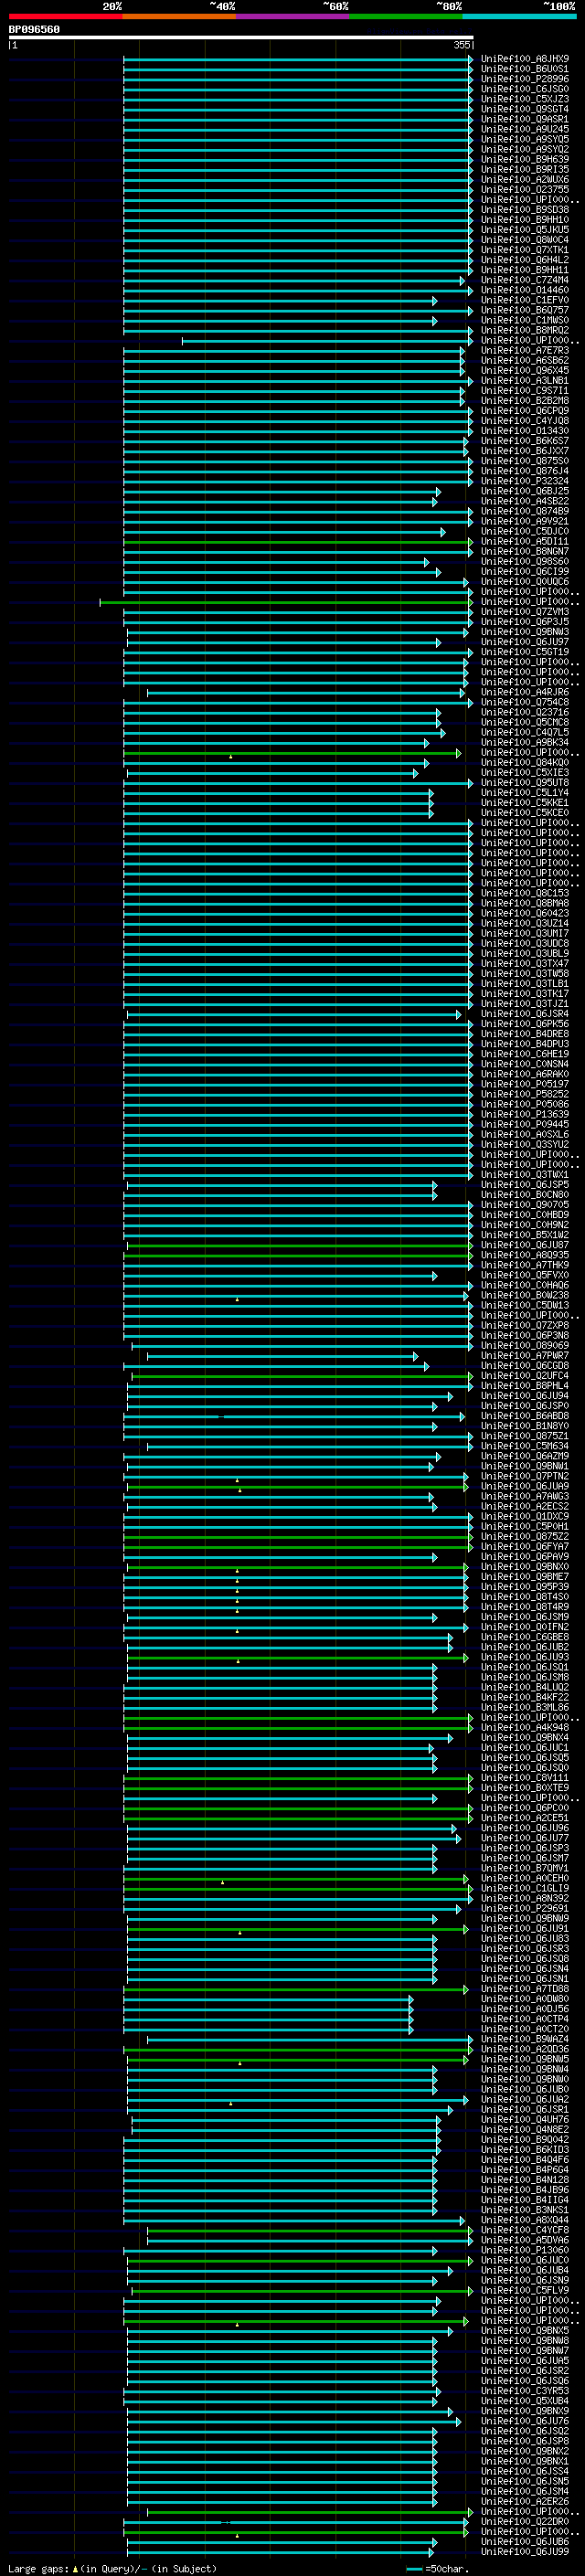Select the UniRef100_A9BK34 label

525,743
